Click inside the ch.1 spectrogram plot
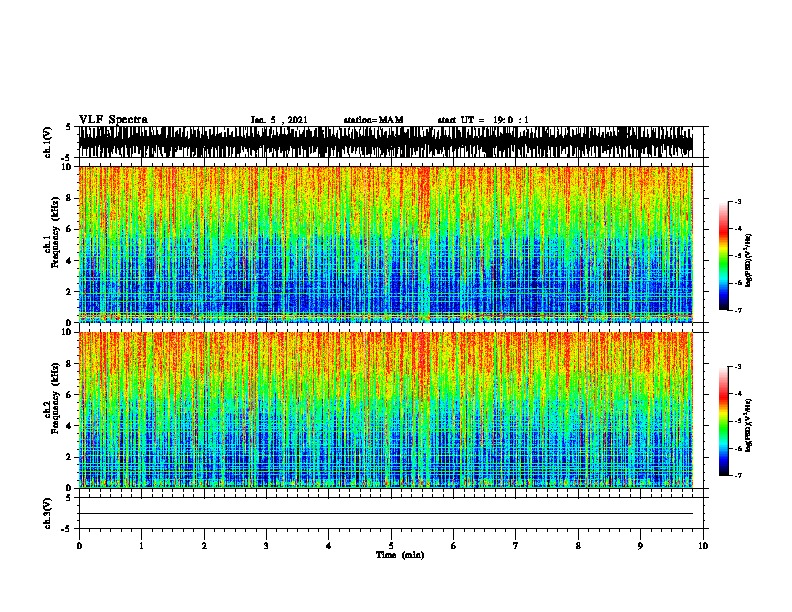This screenshot has height=612, width=792. [385, 244]
